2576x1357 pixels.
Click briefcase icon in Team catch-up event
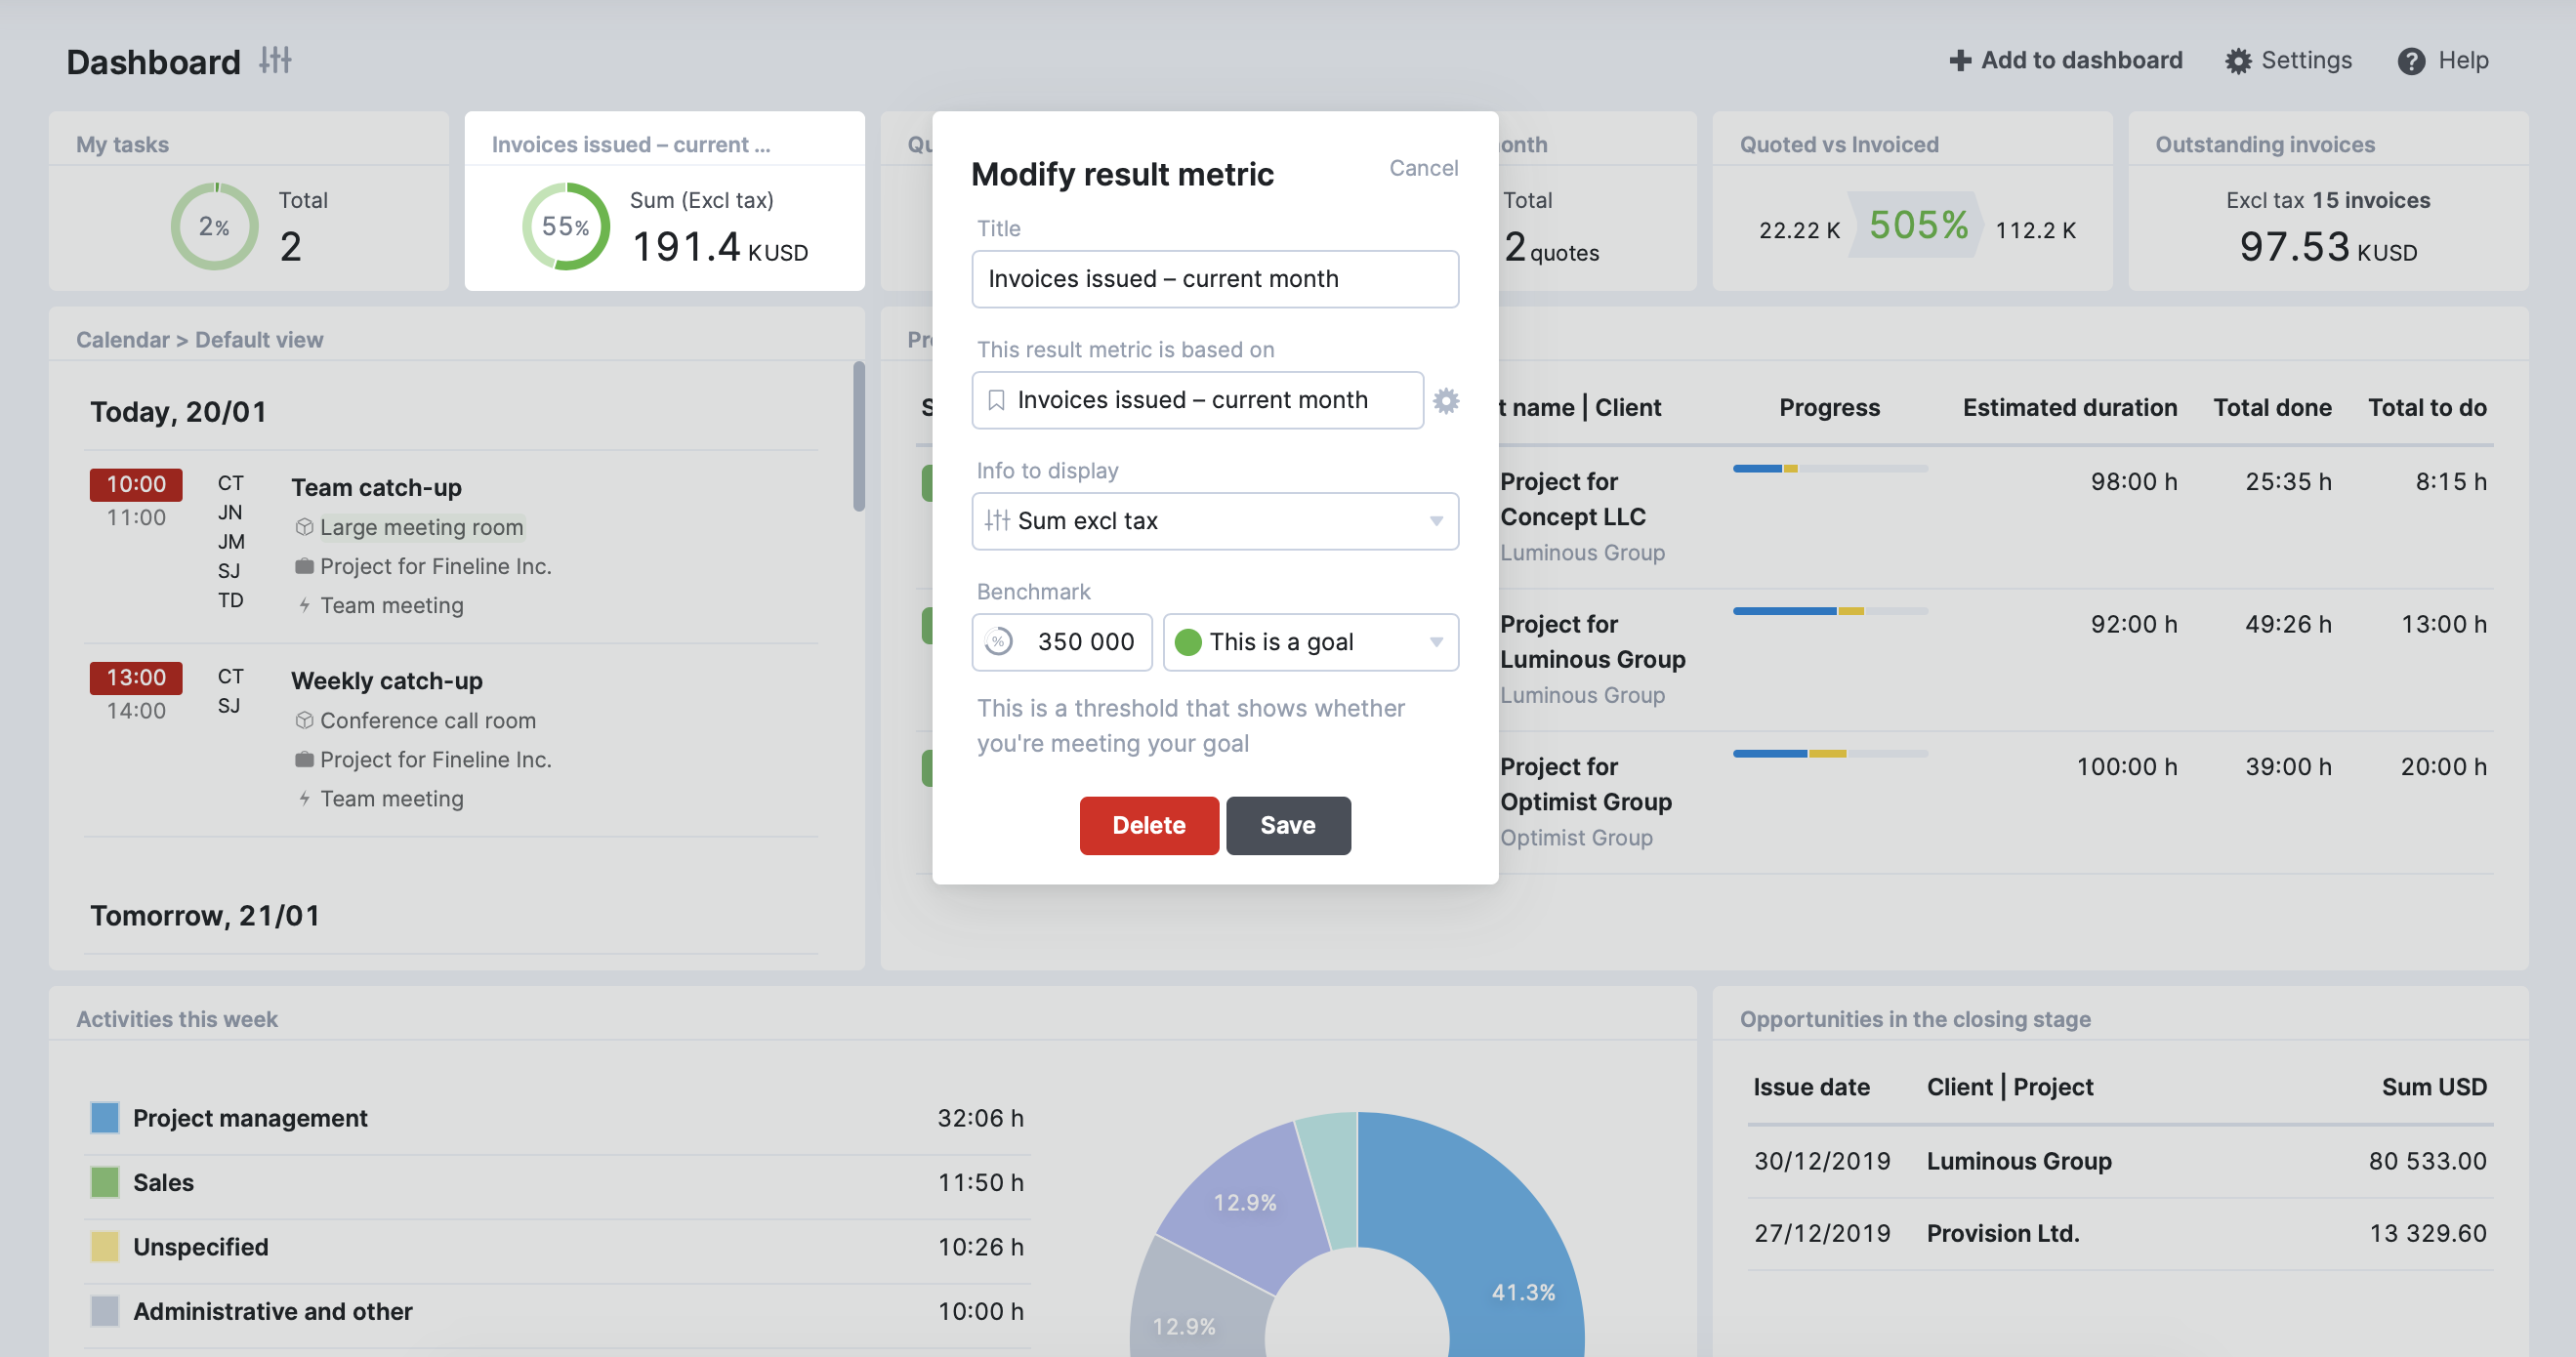304,566
